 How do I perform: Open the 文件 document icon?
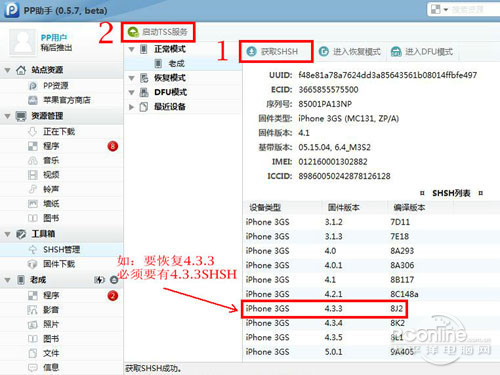coord(33,353)
